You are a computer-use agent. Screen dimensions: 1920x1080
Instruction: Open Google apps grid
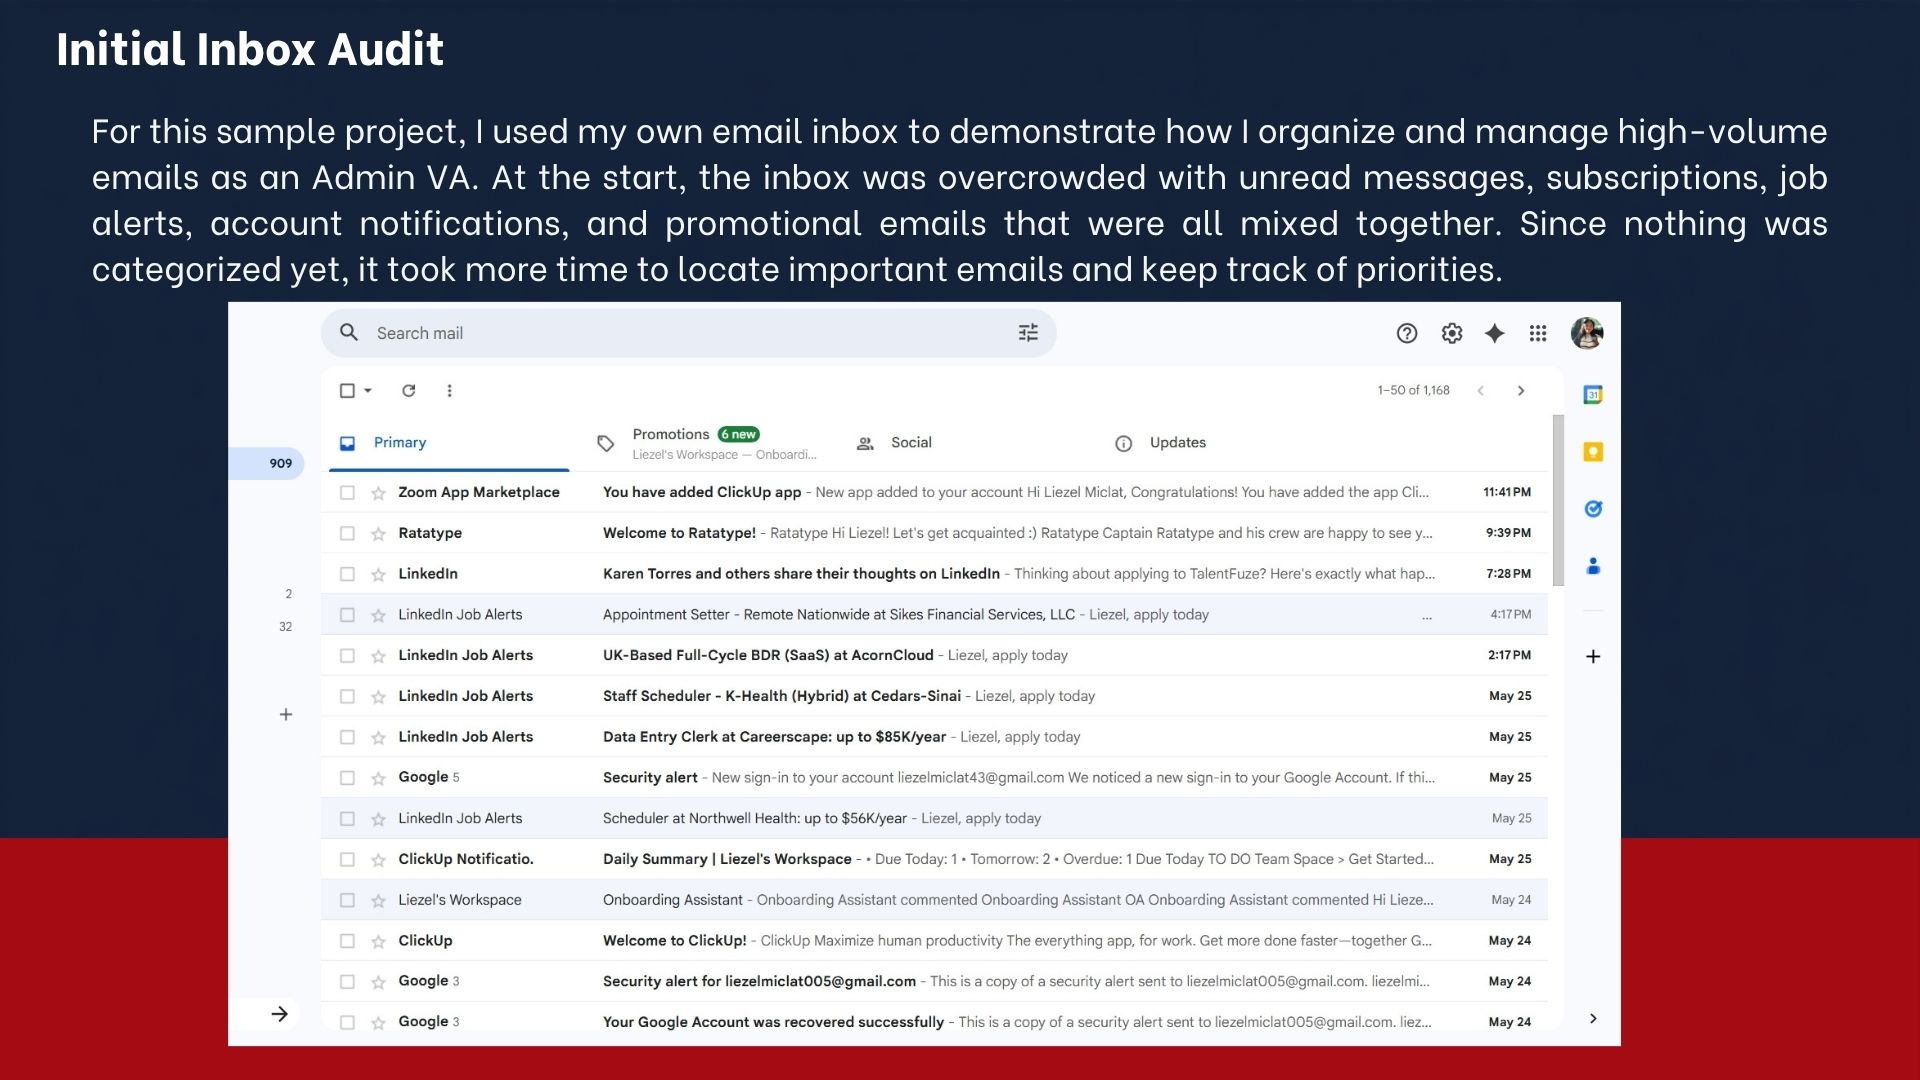(x=1538, y=333)
